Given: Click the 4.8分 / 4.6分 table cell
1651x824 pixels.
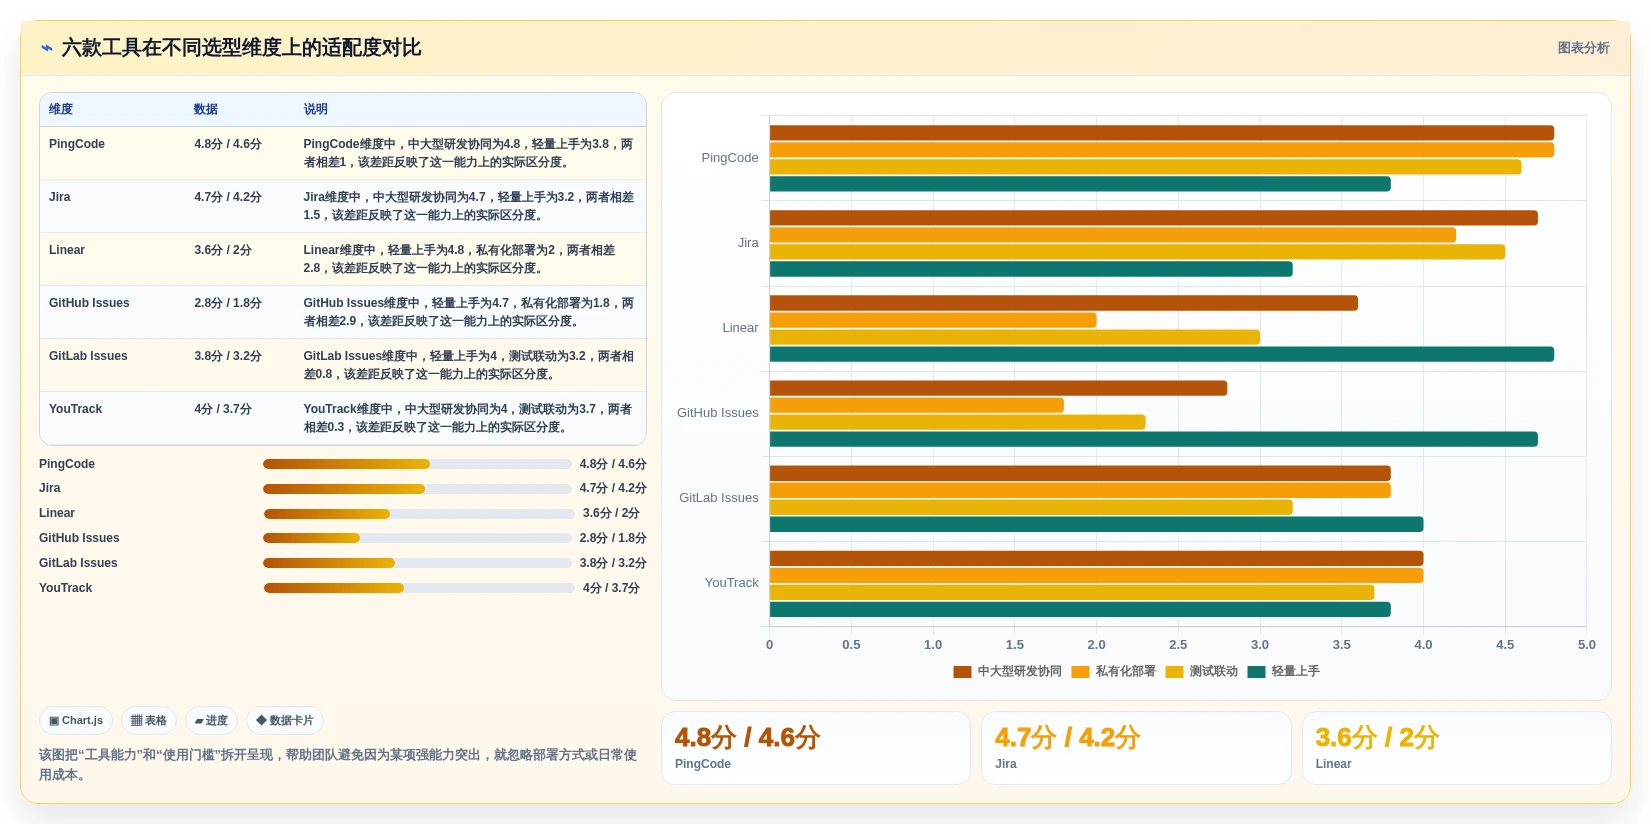Looking at the screenshot, I should (x=228, y=144).
